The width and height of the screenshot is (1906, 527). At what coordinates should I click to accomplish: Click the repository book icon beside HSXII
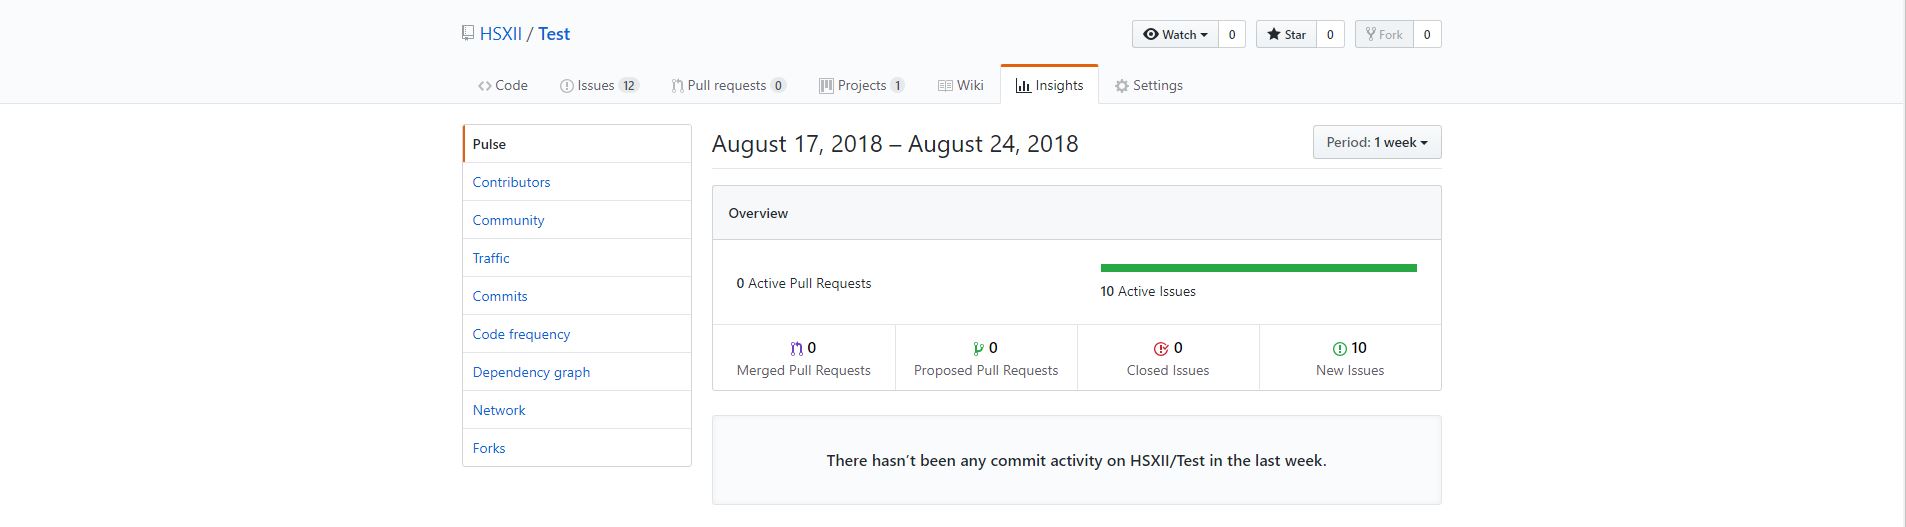[467, 33]
